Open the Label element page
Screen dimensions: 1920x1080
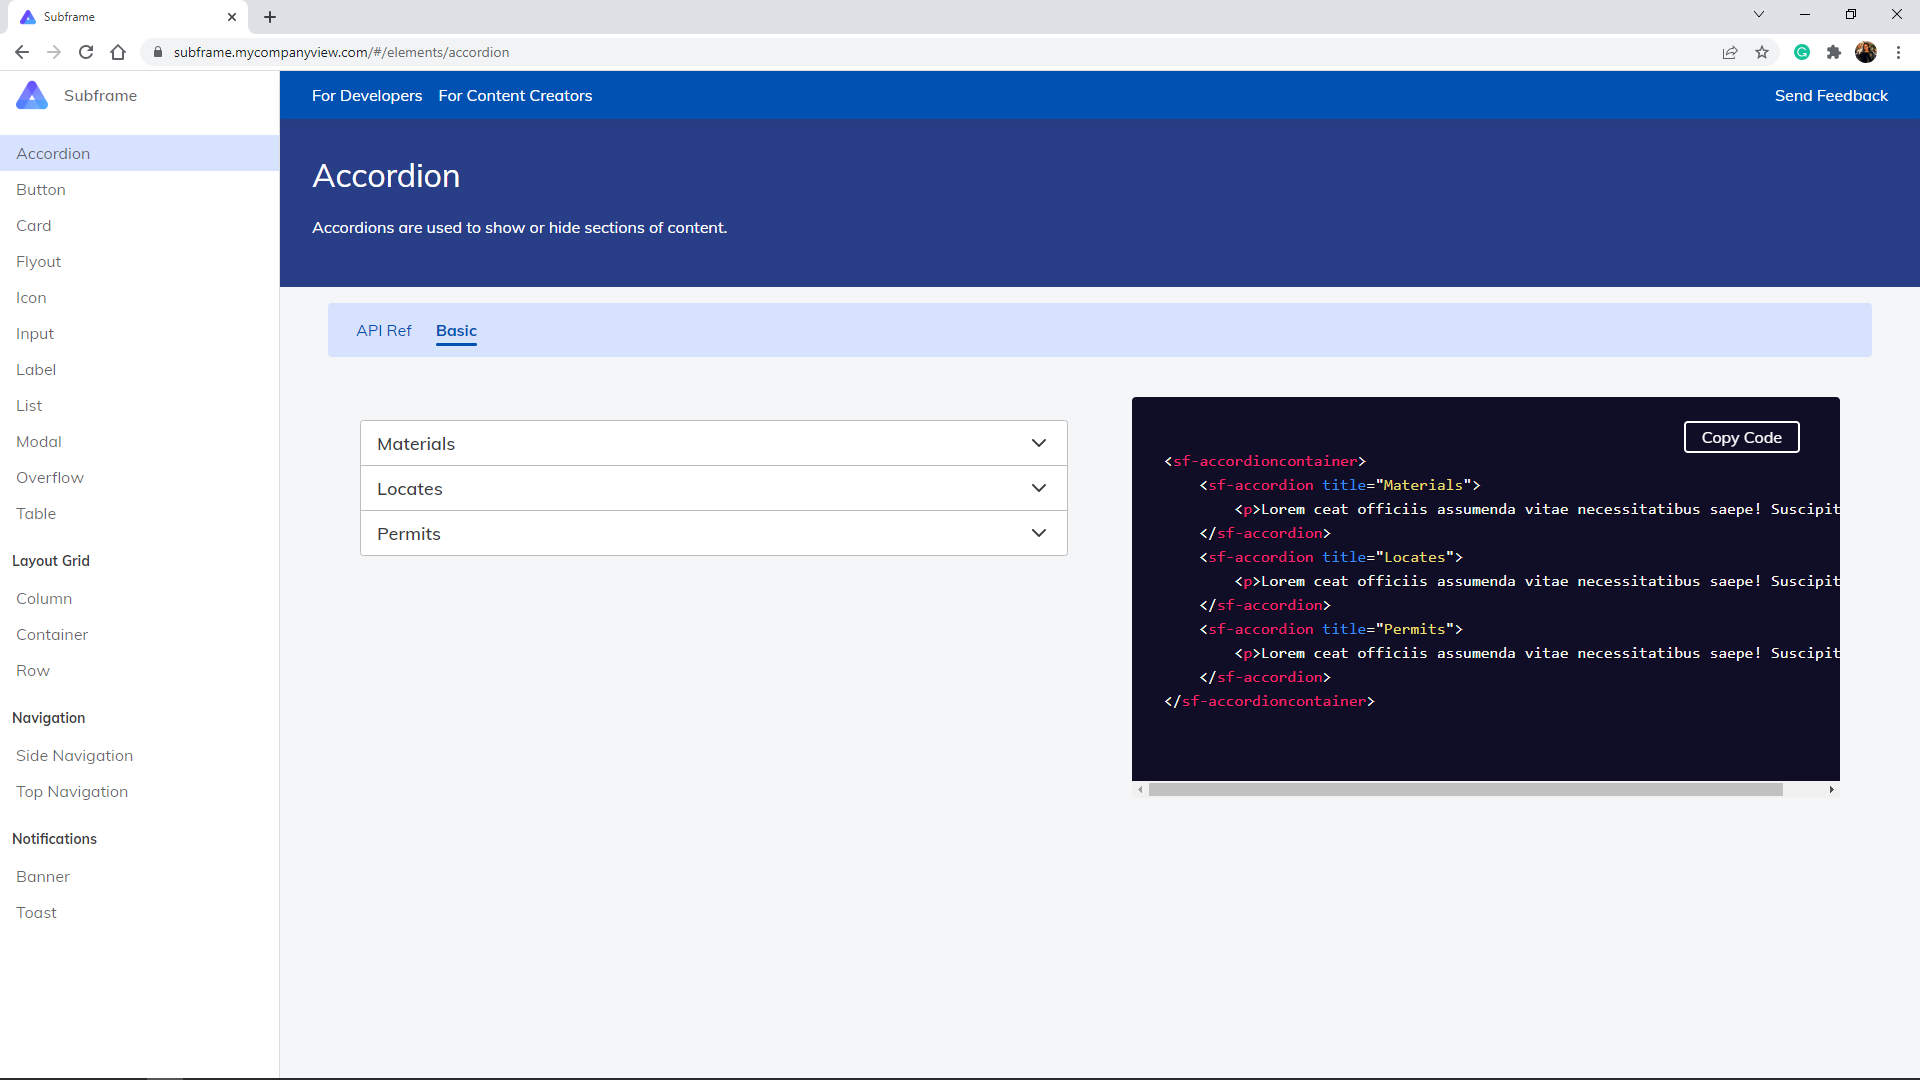[36, 370]
